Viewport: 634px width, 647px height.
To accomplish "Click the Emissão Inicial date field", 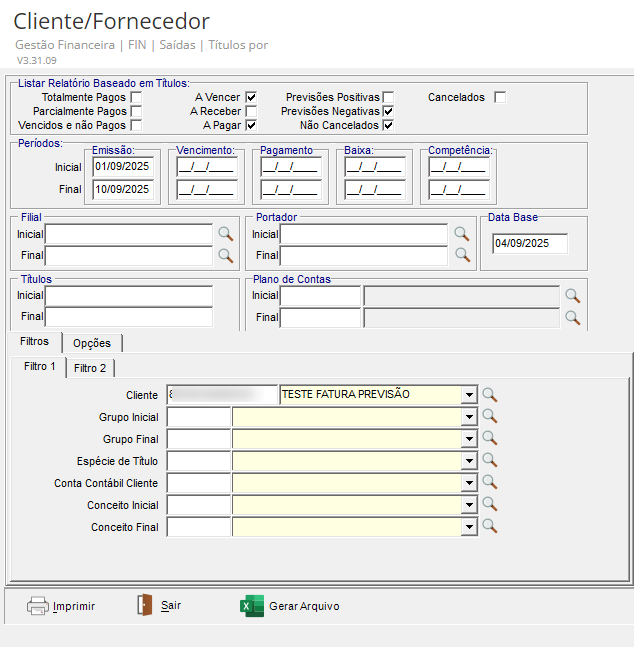I will click(x=123, y=167).
